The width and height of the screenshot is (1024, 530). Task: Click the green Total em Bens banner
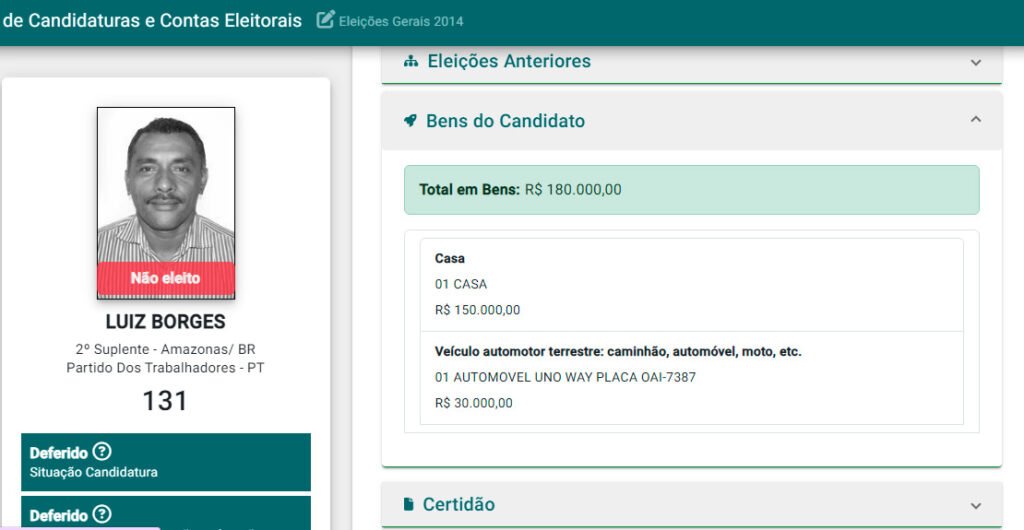coord(691,190)
